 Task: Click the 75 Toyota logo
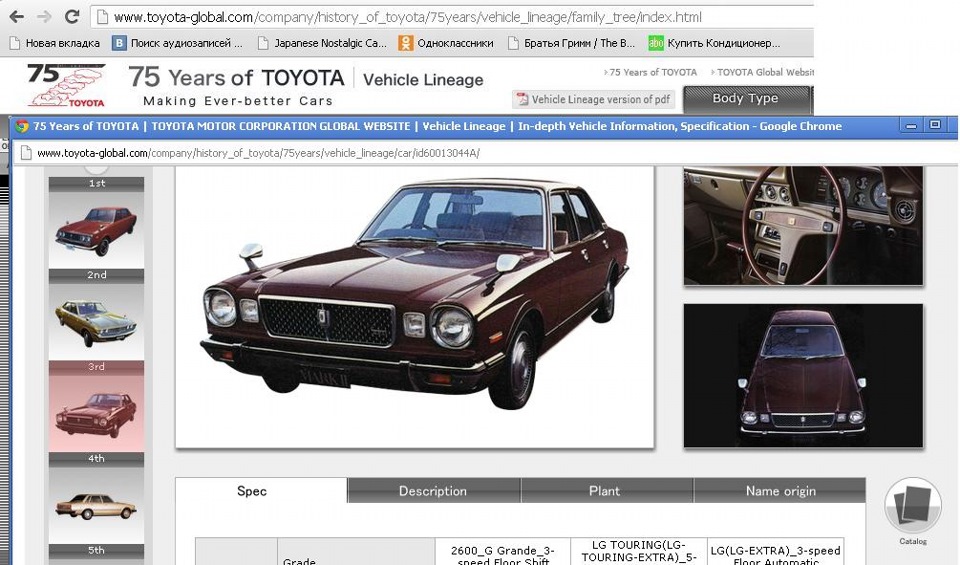[x=67, y=85]
